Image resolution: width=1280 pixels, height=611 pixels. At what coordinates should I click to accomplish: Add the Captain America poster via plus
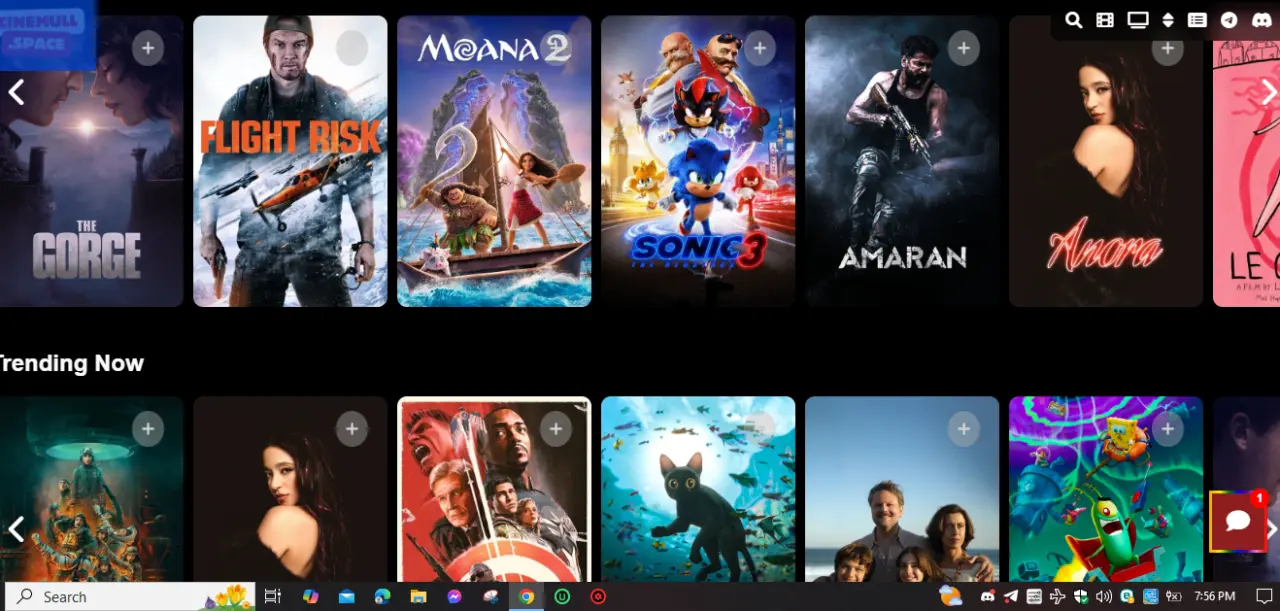coord(556,429)
